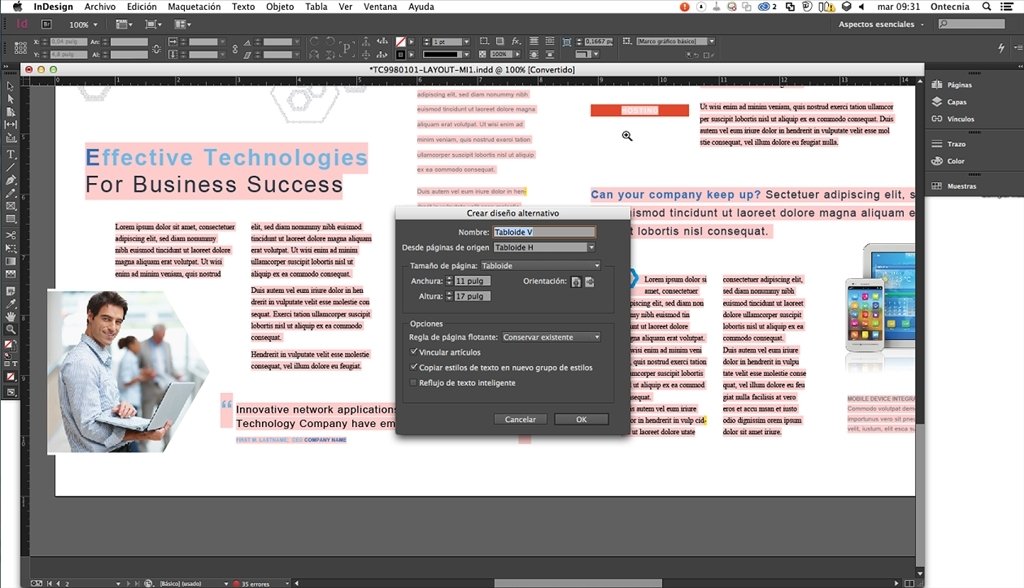Screen dimensions: 1024x588
Task: Open the zoom level 100% dropdown
Action: pos(83,24)
